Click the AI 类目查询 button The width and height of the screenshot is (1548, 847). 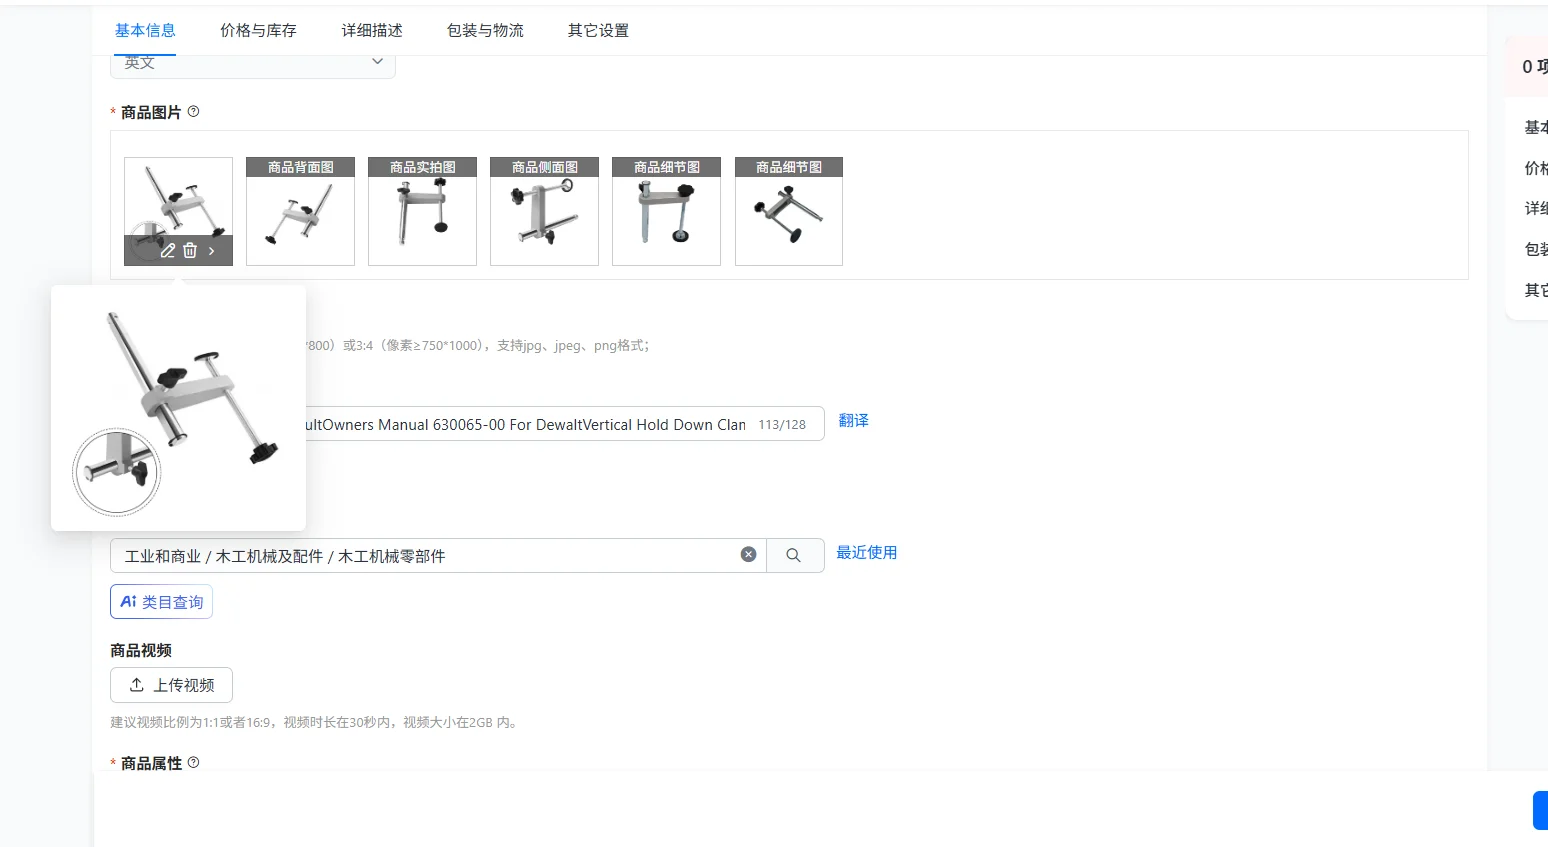pyautogui.click(x=161, y=602)
